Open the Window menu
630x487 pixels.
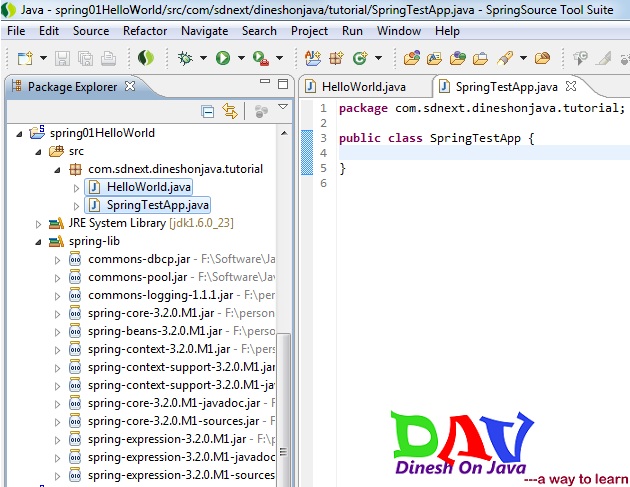(x=399, y=31)
